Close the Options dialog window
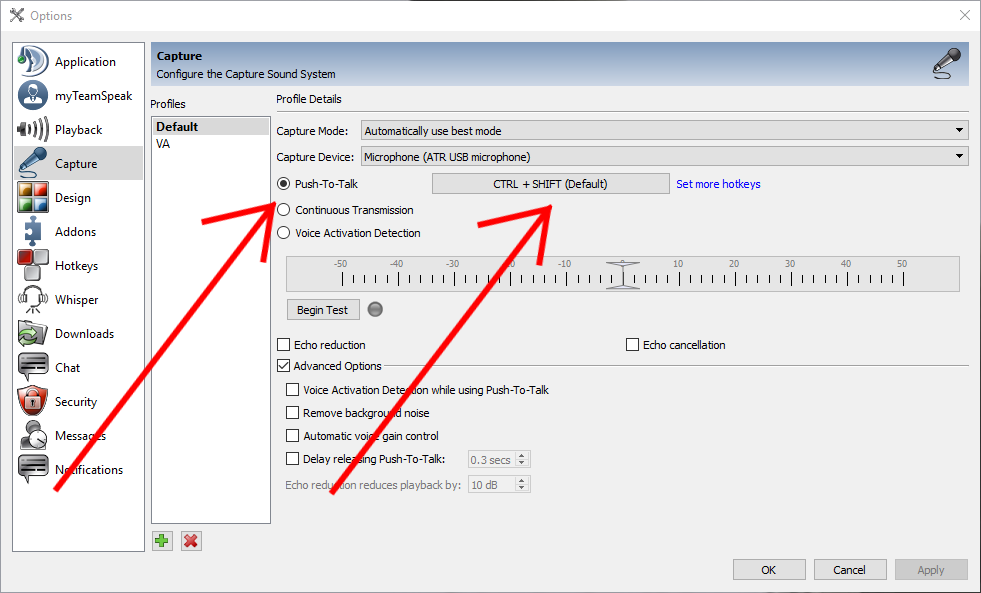 (965, 15)
